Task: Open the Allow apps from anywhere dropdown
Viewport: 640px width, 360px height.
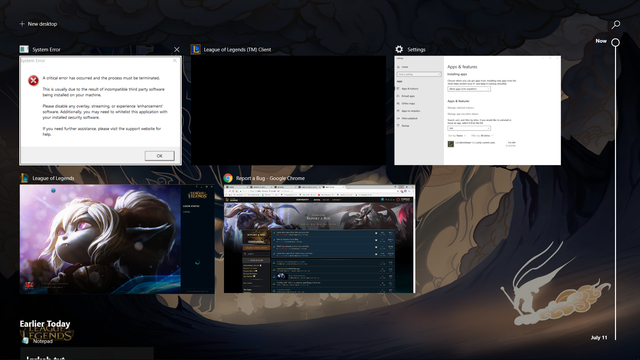Action: point(469,89)
